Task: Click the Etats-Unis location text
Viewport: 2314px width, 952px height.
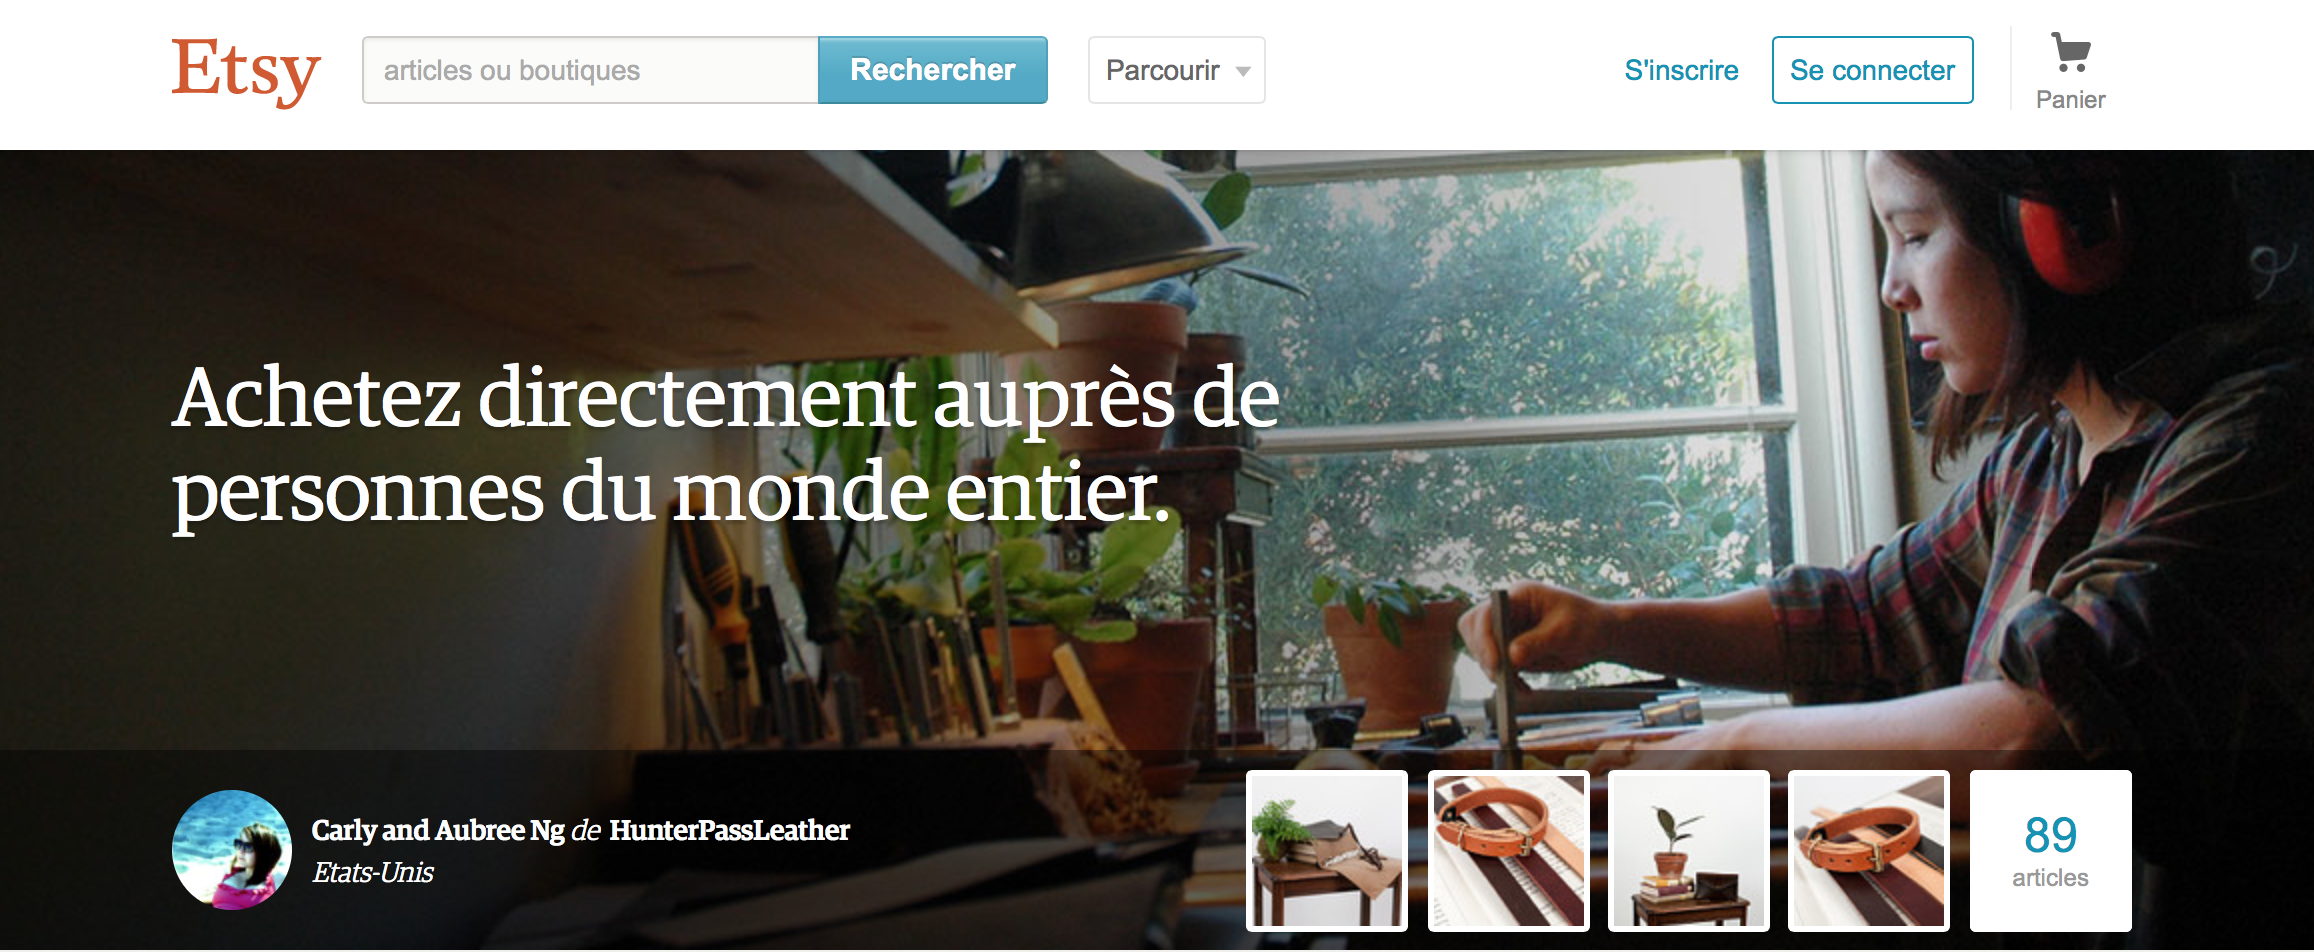Action: 373,872
